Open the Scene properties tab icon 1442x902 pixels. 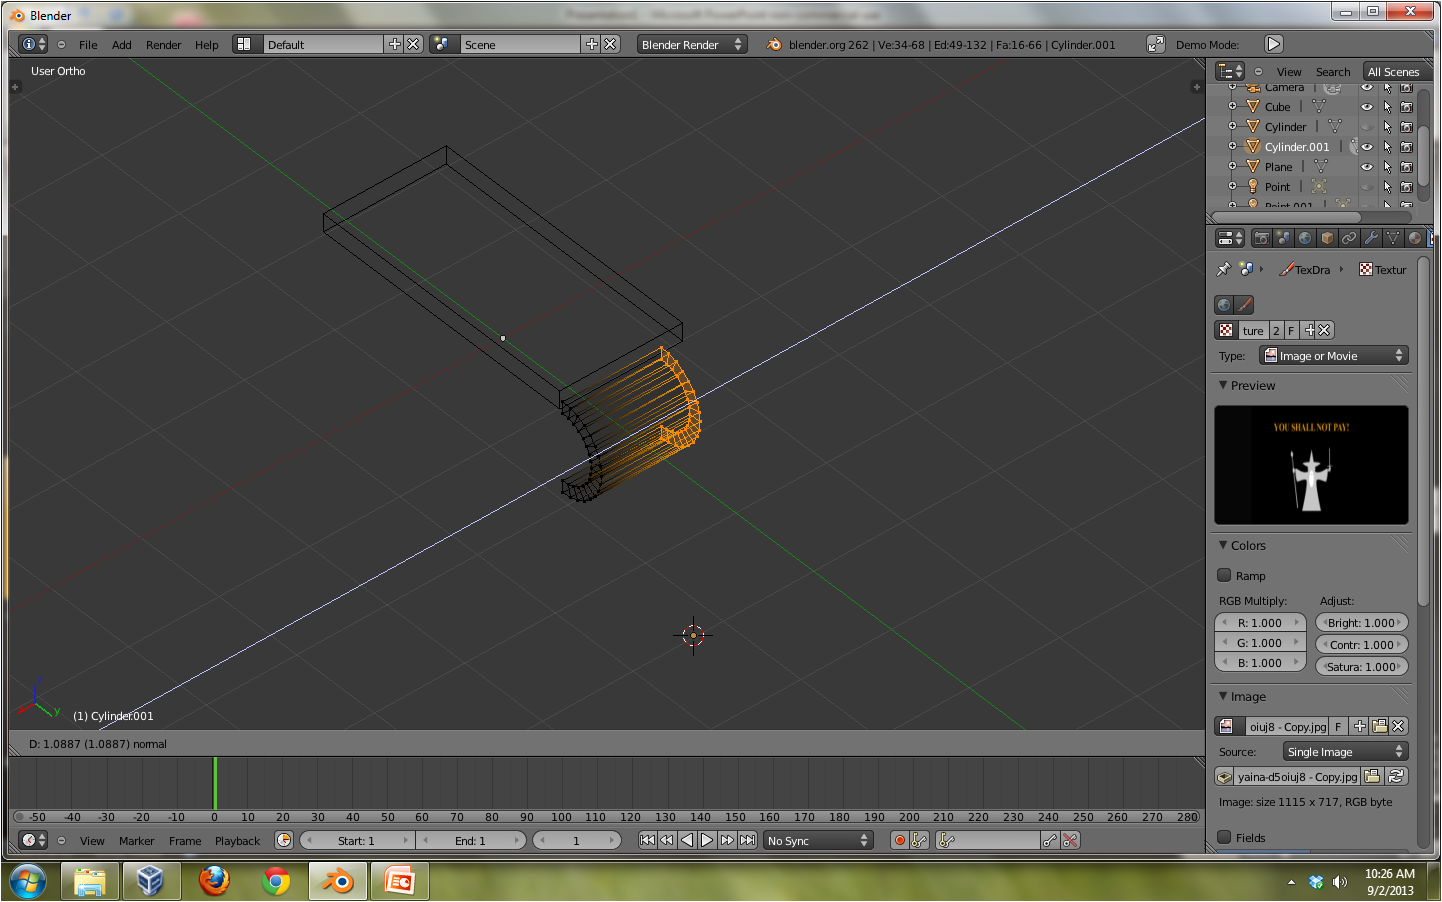(x=1283, y=238)
